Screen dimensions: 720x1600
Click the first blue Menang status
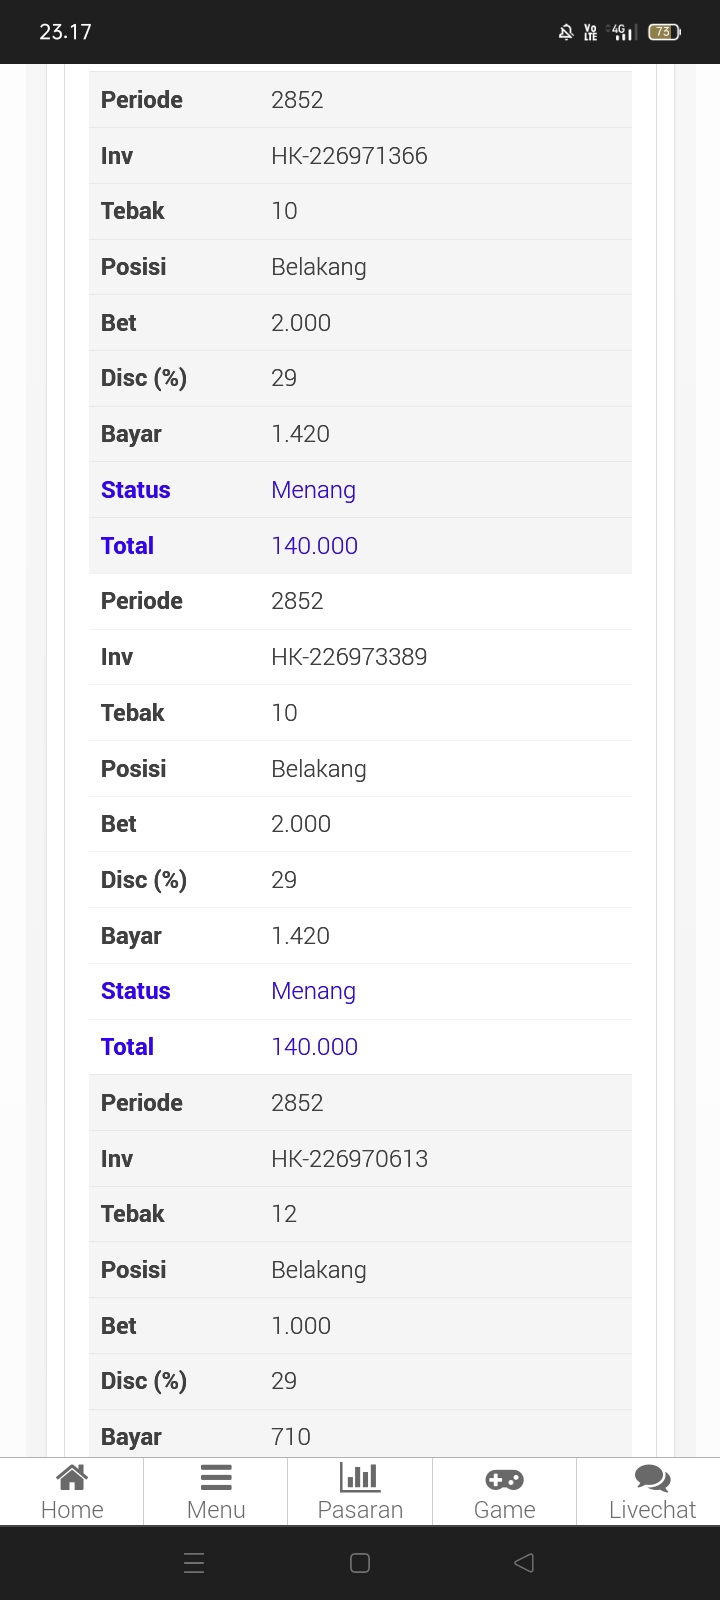pos(313,490)
